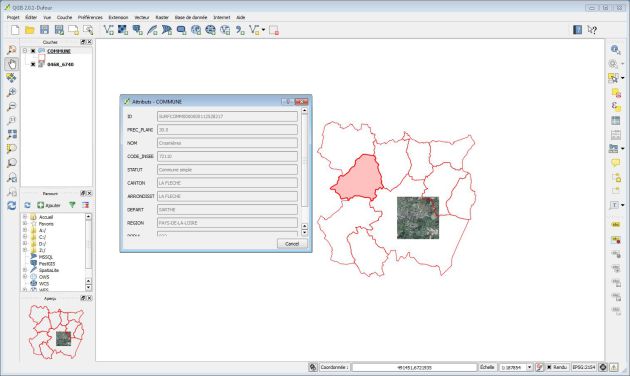Click EPSG:2154 CRS status button
Viewport: 630px width, 376px height.
pyautogui.click(x=585, y=367)
